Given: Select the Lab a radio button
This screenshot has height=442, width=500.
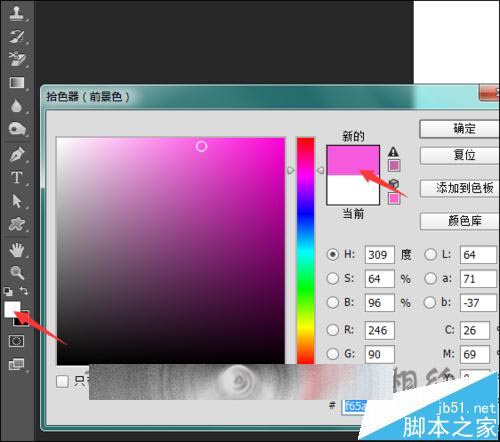Looking at the screenshot, I should 430,278.
